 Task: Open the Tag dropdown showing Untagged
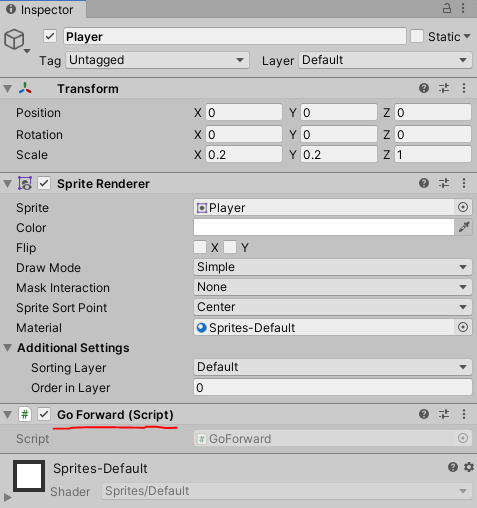157,60
